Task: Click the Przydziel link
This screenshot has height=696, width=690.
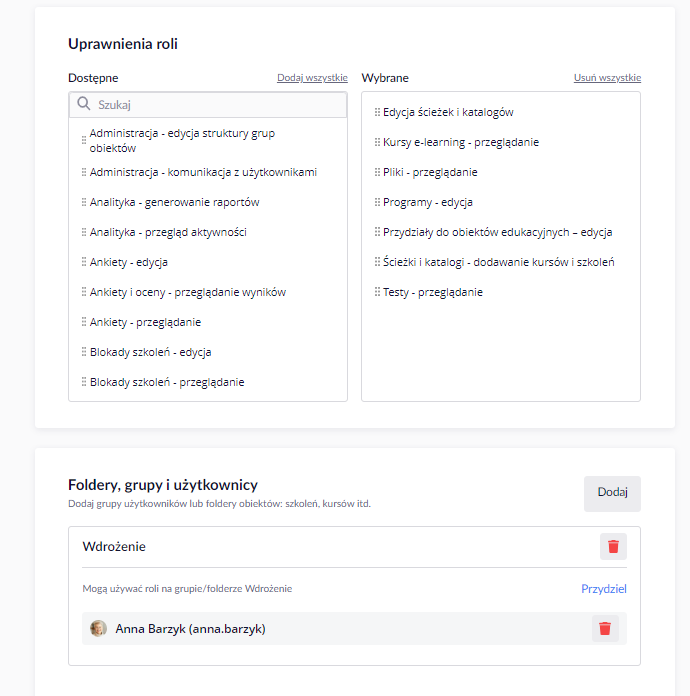Action: click(603, 589)
